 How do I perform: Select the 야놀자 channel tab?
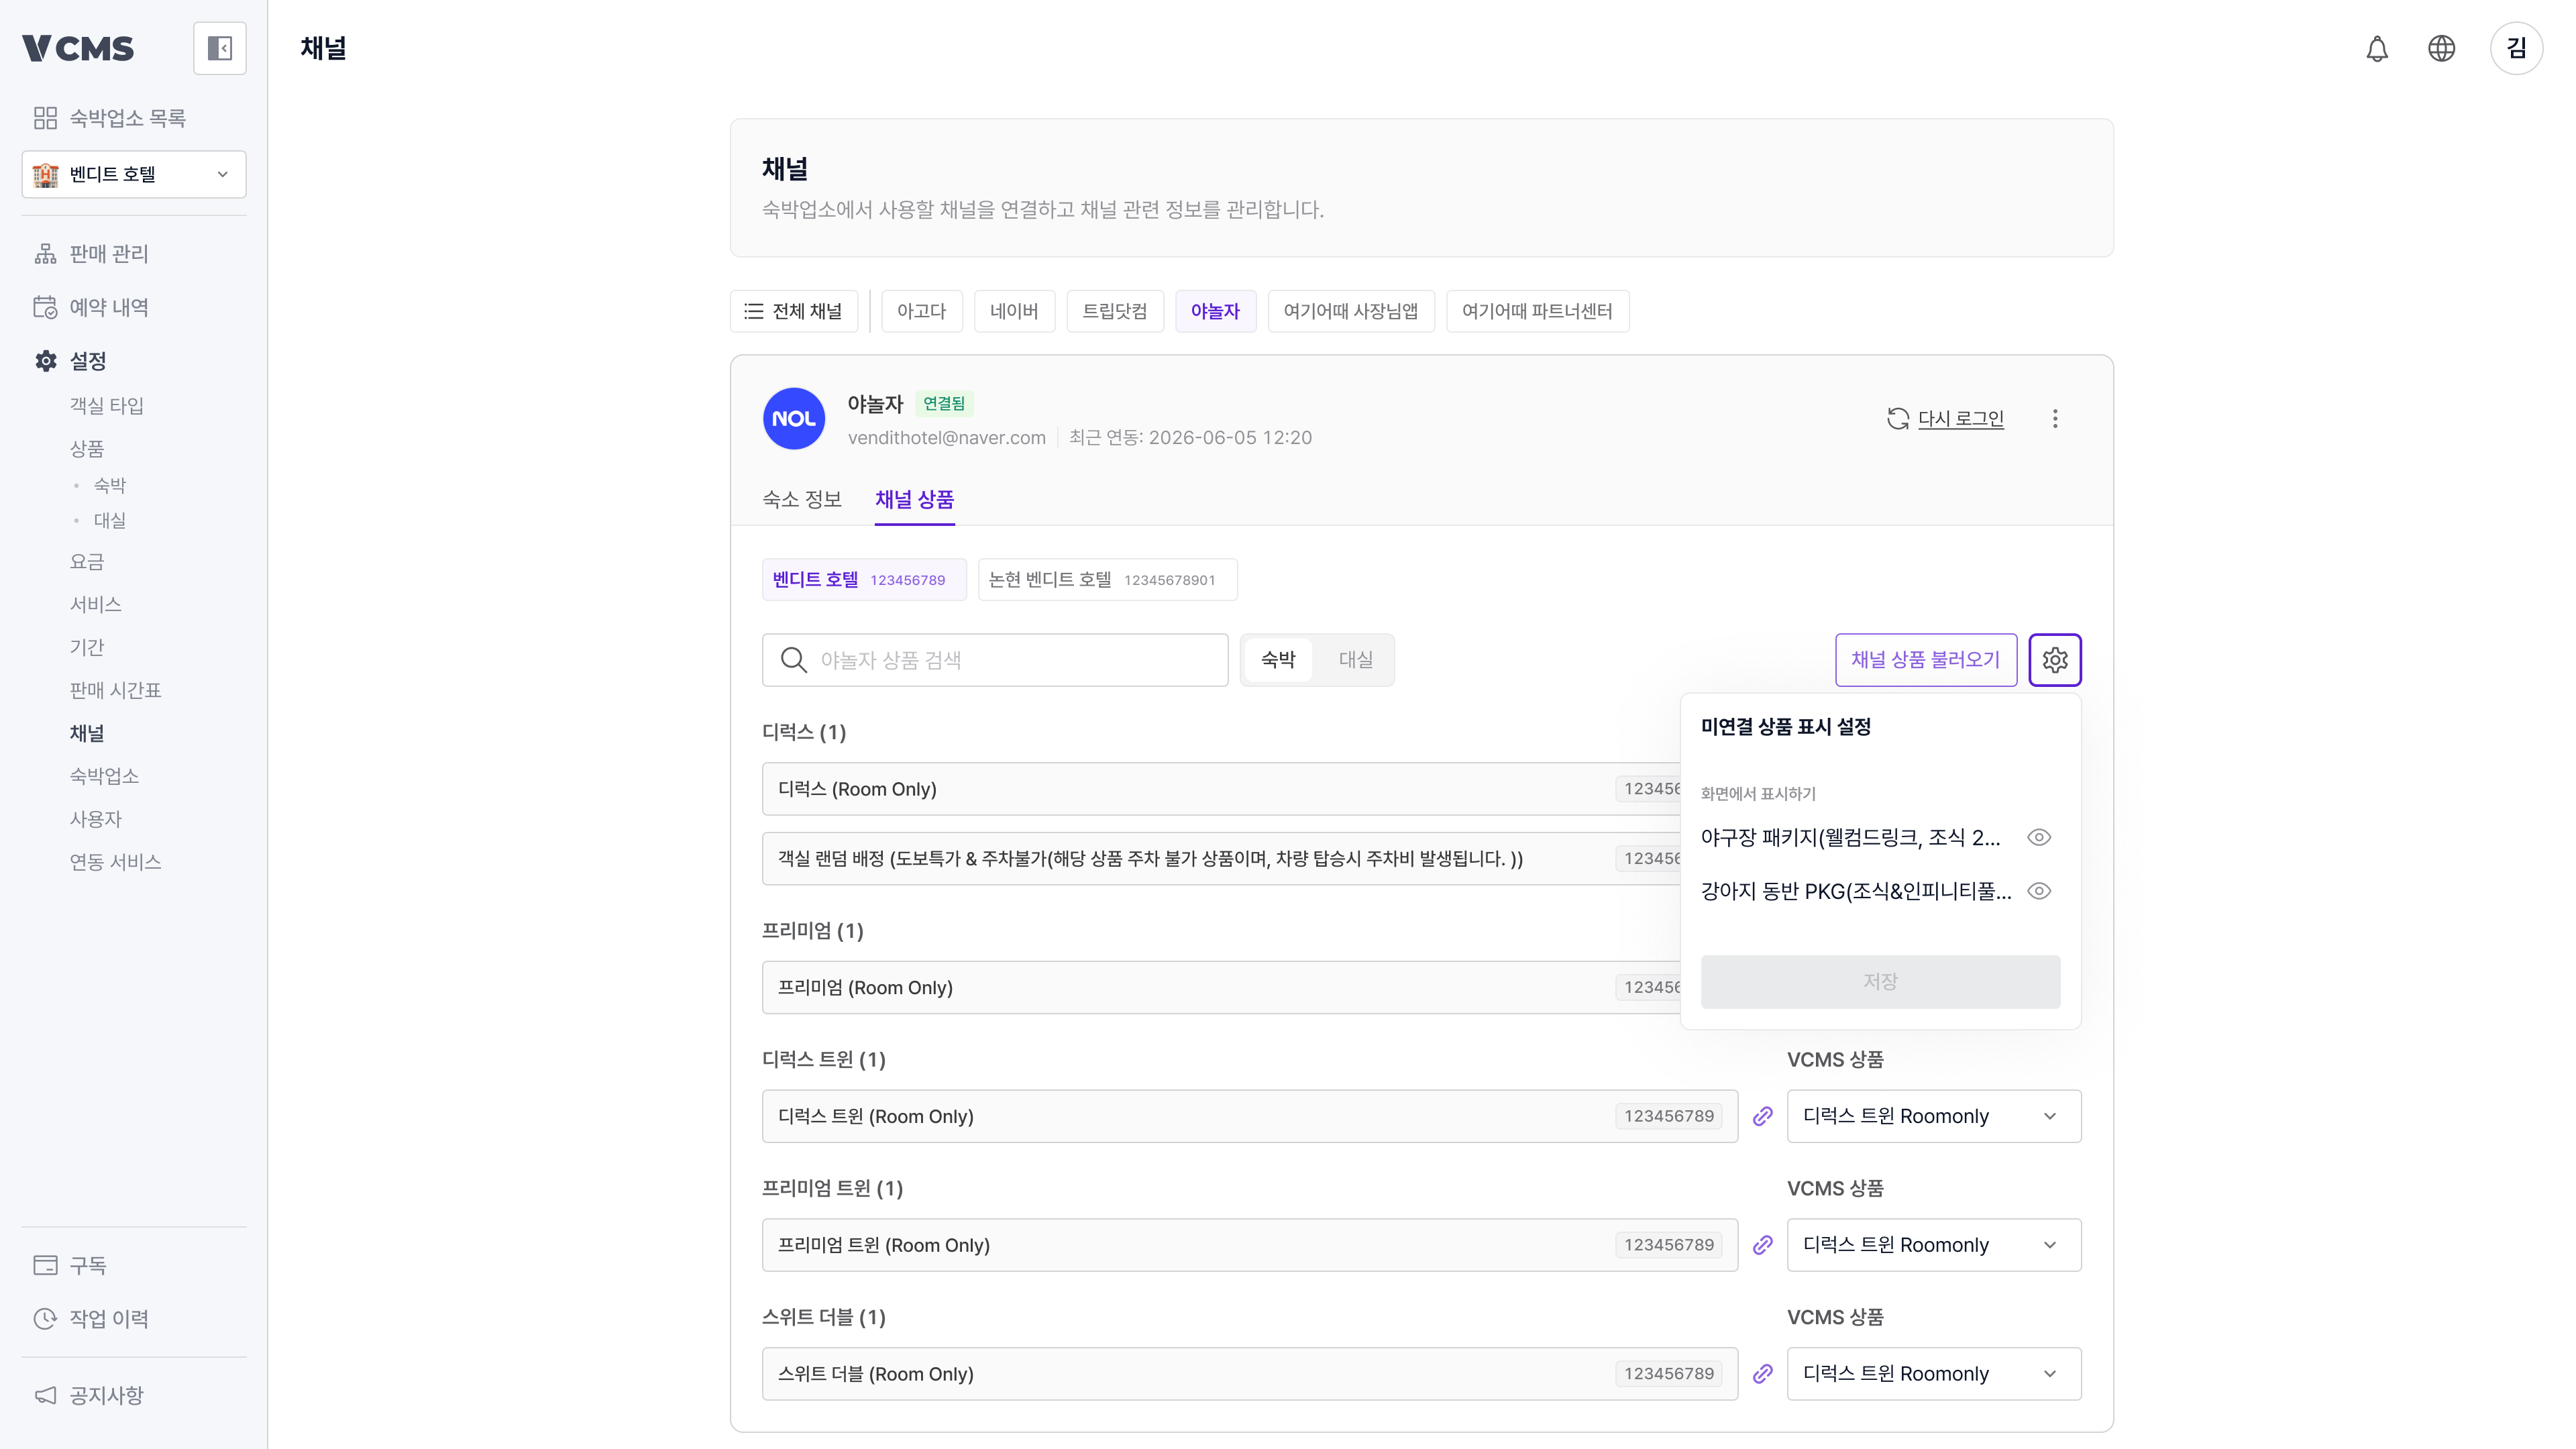[1215, 311]
